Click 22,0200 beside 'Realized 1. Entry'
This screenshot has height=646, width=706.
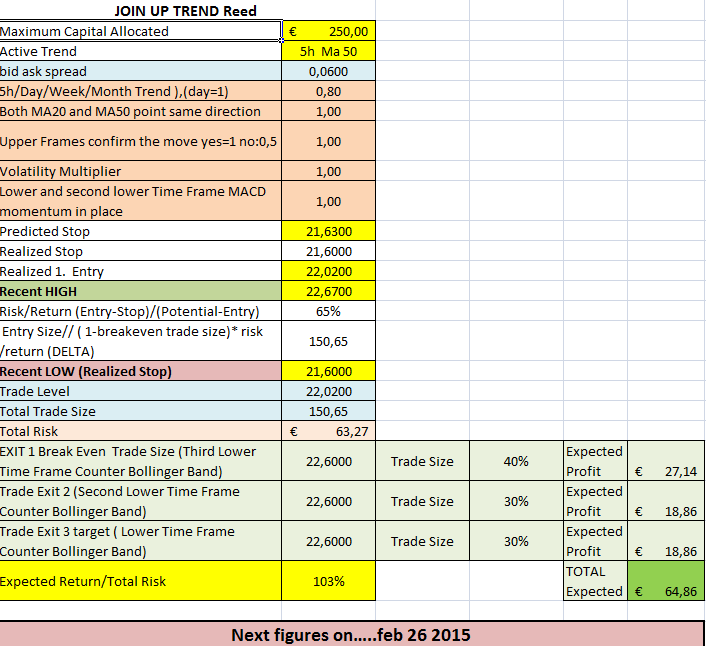click(x=328, y=271)
